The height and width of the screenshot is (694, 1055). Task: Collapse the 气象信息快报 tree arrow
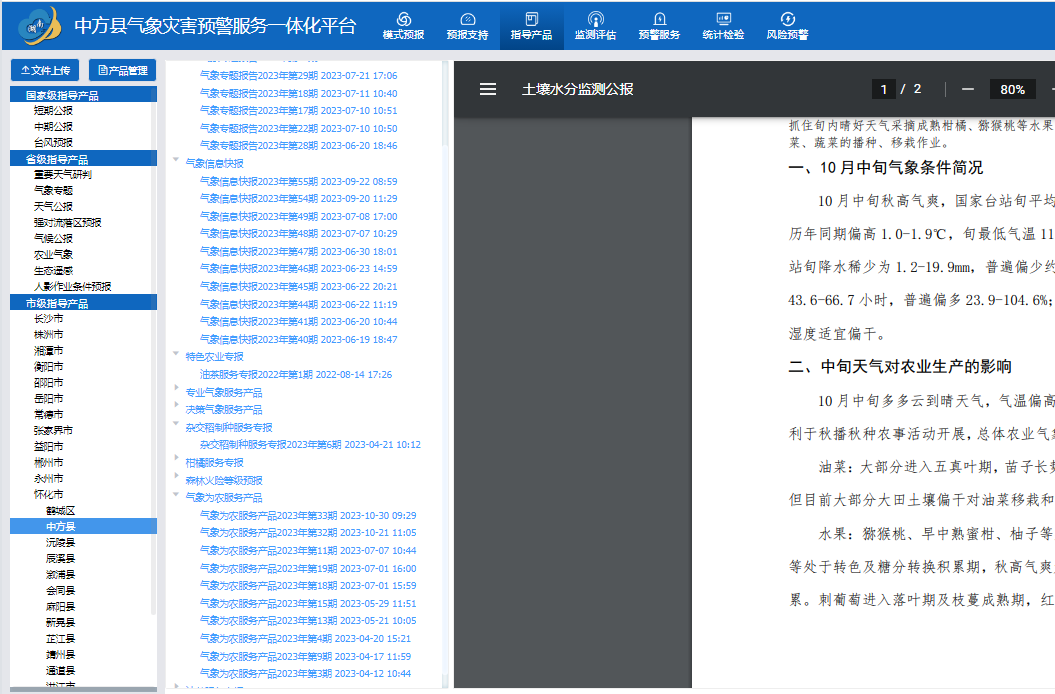click(176, 160)
